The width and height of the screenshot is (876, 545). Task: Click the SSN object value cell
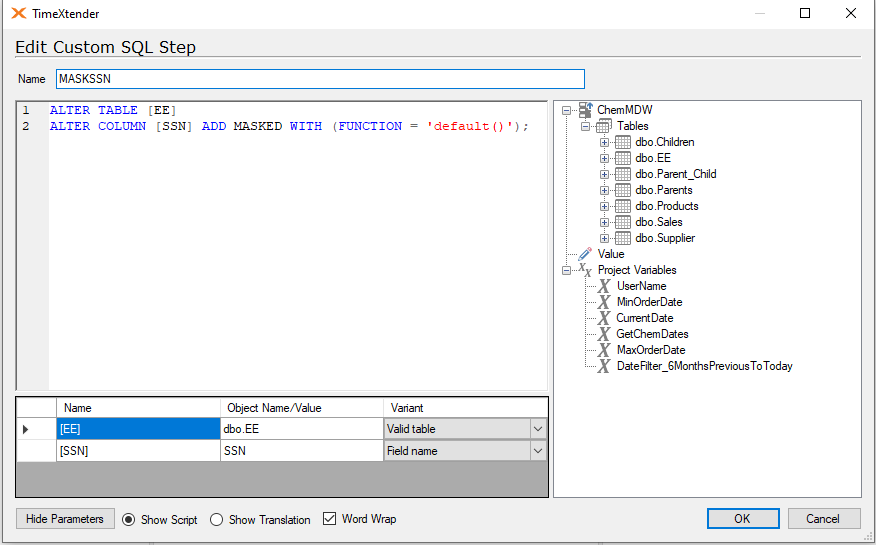tap(302, 451)
